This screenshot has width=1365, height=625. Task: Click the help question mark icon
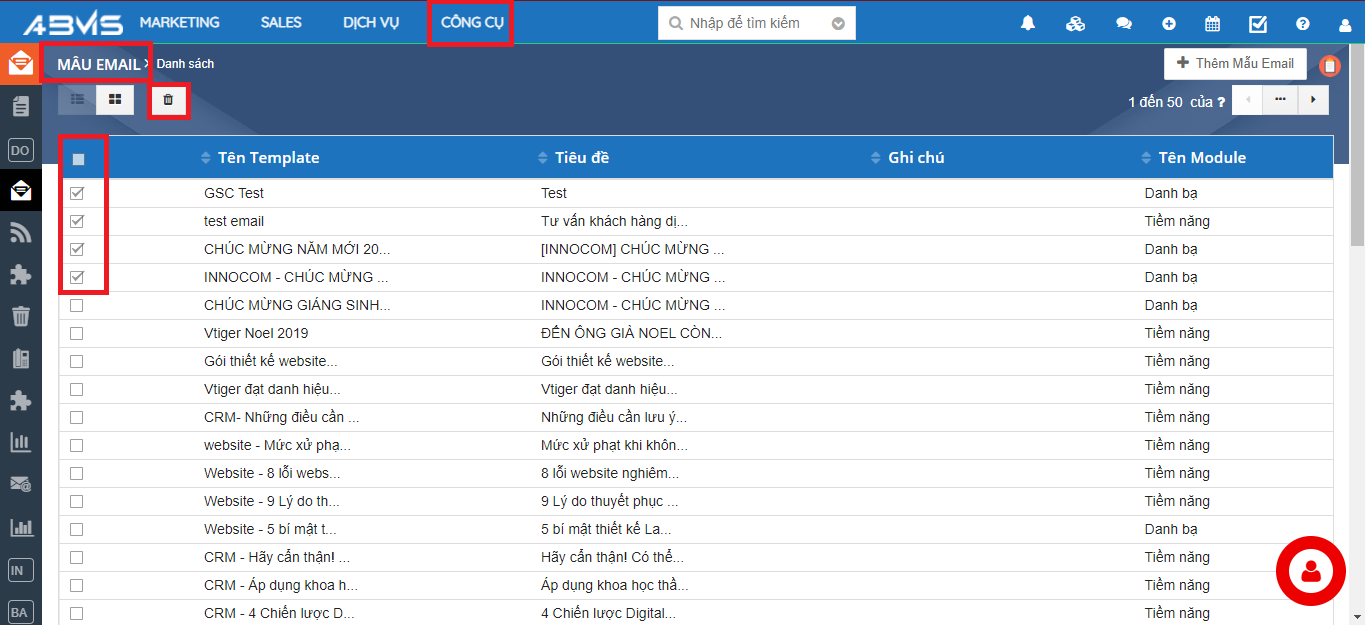click(1302, 24)
